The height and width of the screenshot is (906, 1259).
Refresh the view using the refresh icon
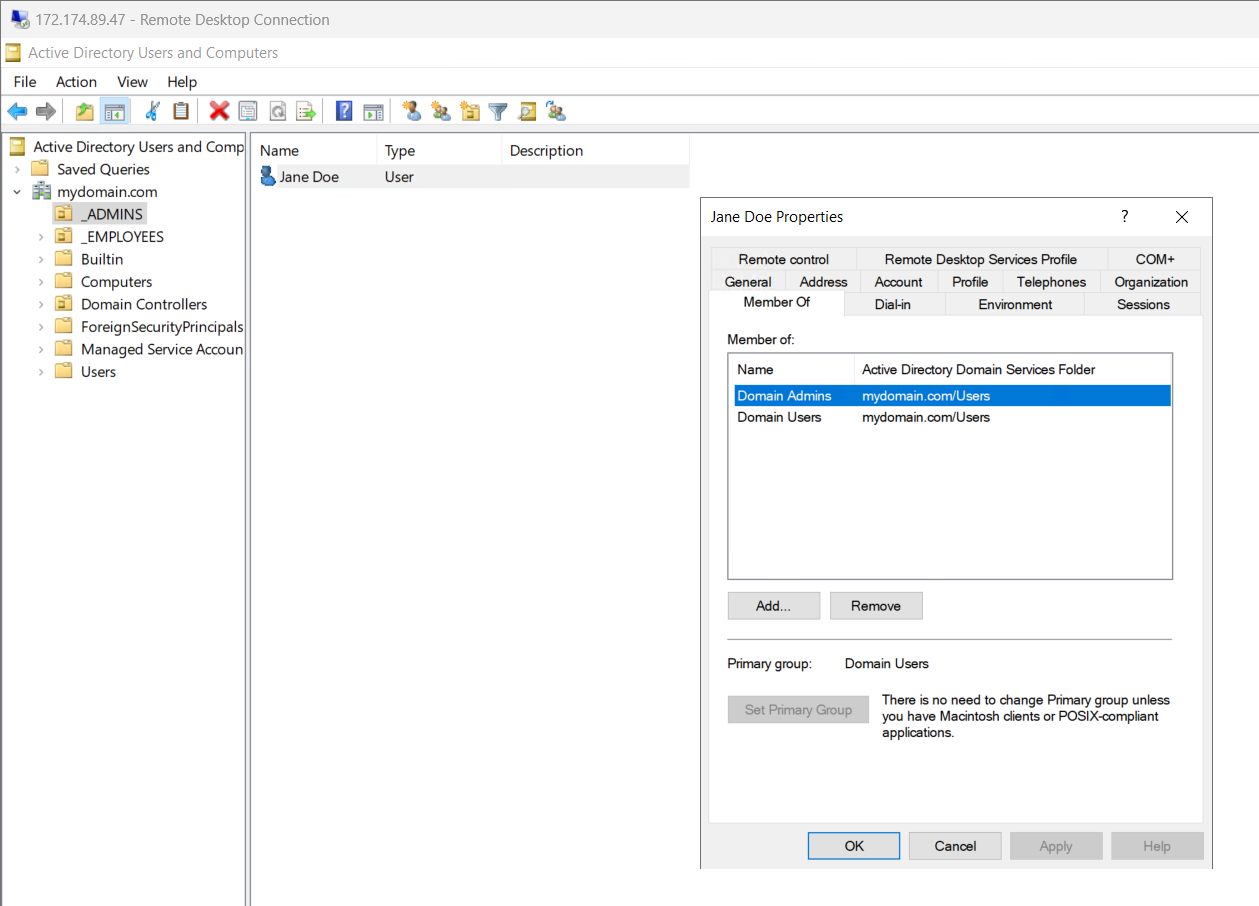pos(277,110)
